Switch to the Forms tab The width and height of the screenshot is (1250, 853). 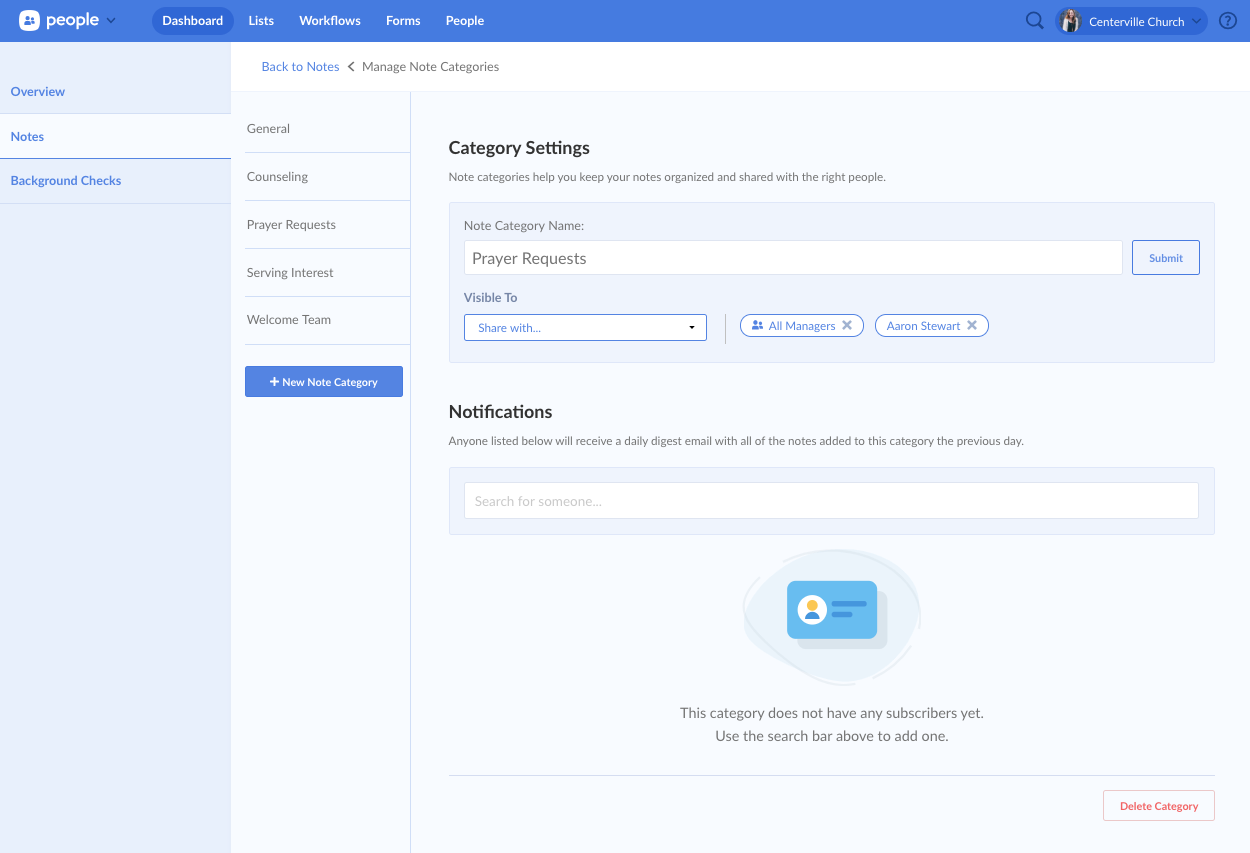click(x=403, y=21)
